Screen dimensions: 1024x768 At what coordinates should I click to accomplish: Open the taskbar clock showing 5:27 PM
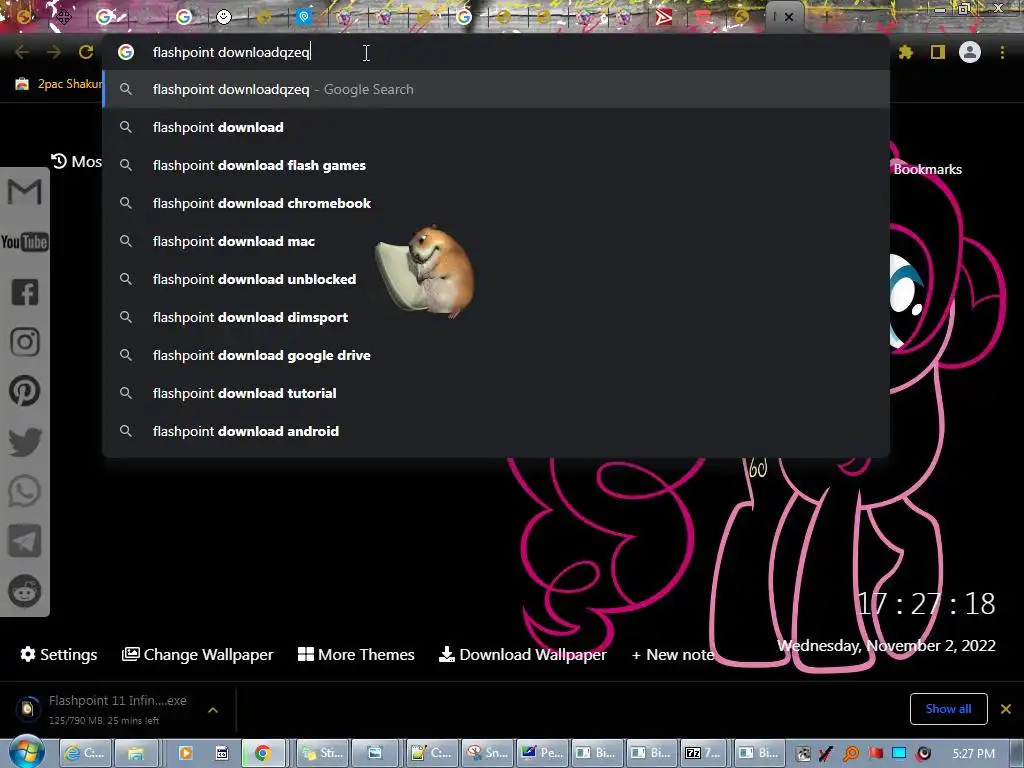pos(973,754)
